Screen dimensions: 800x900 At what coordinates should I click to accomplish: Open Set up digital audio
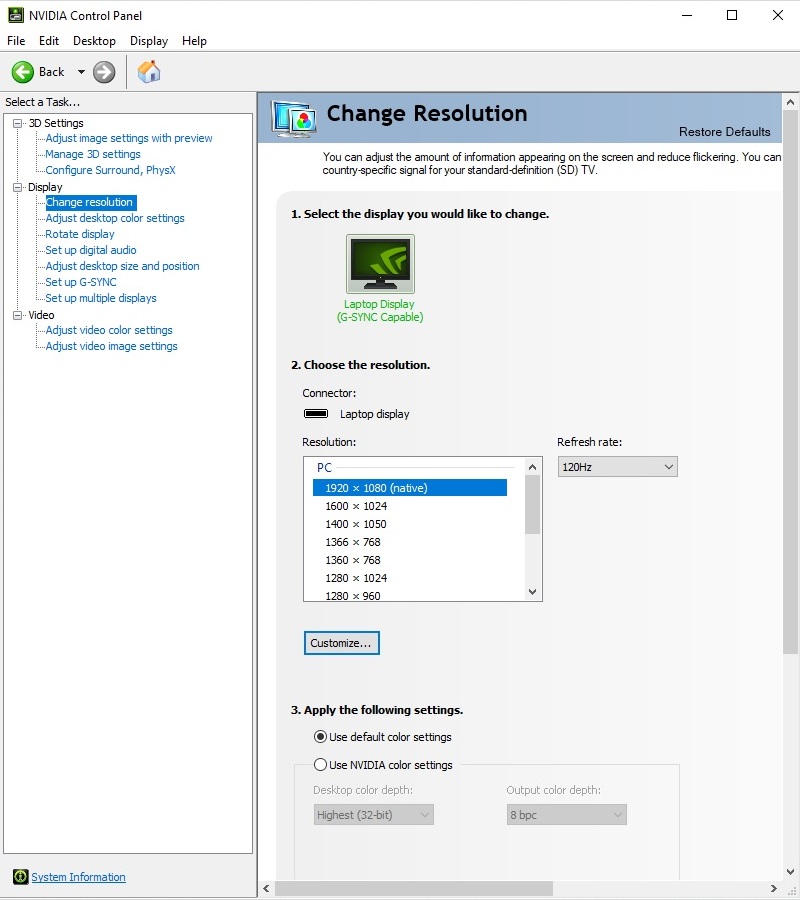91,250
